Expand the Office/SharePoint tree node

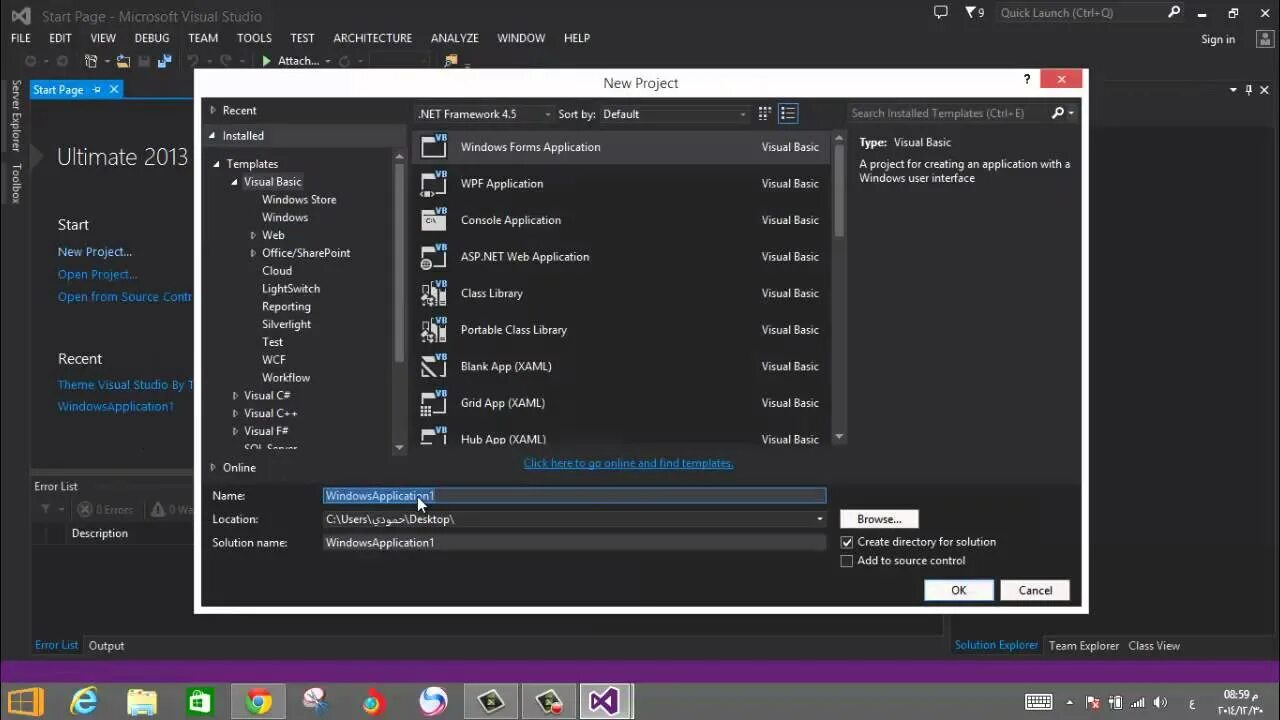253,254
